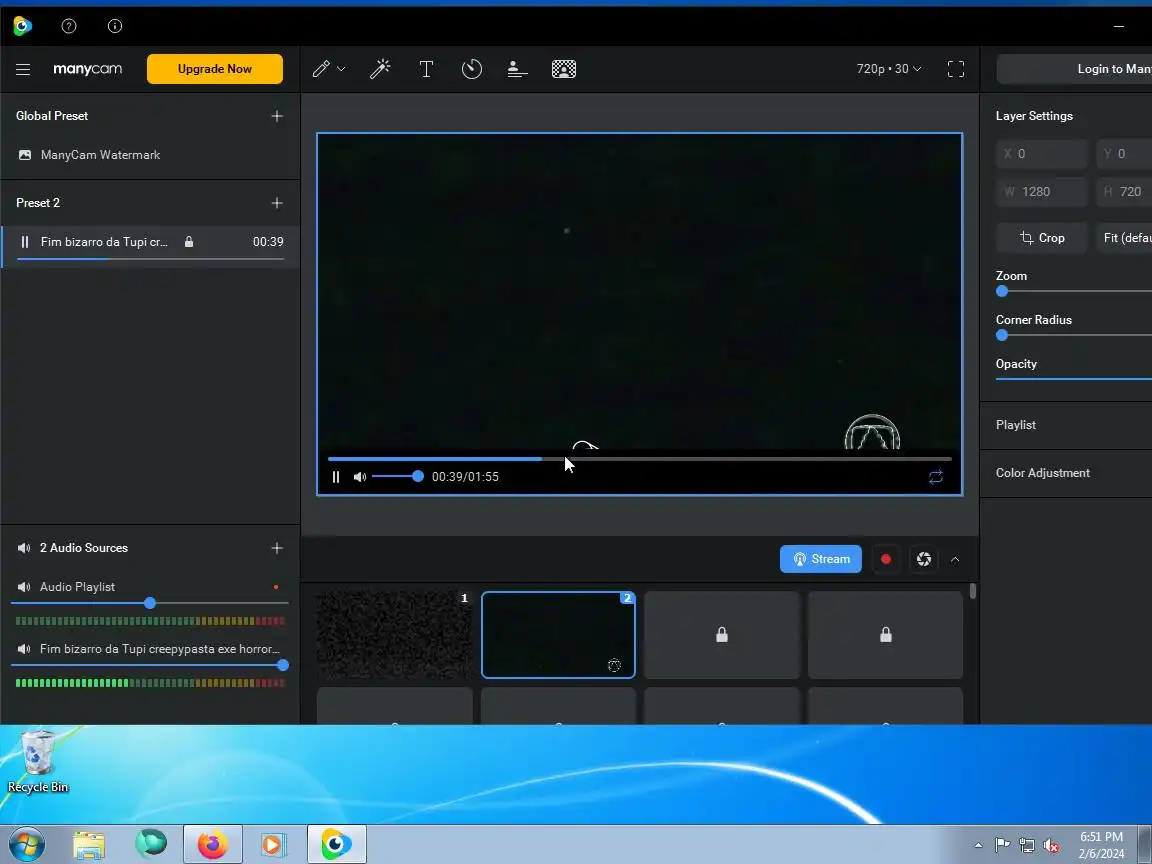Adjust the Audio Playlist volume slider
Screen dimensions: 1152x864
(x=150, y=603)
